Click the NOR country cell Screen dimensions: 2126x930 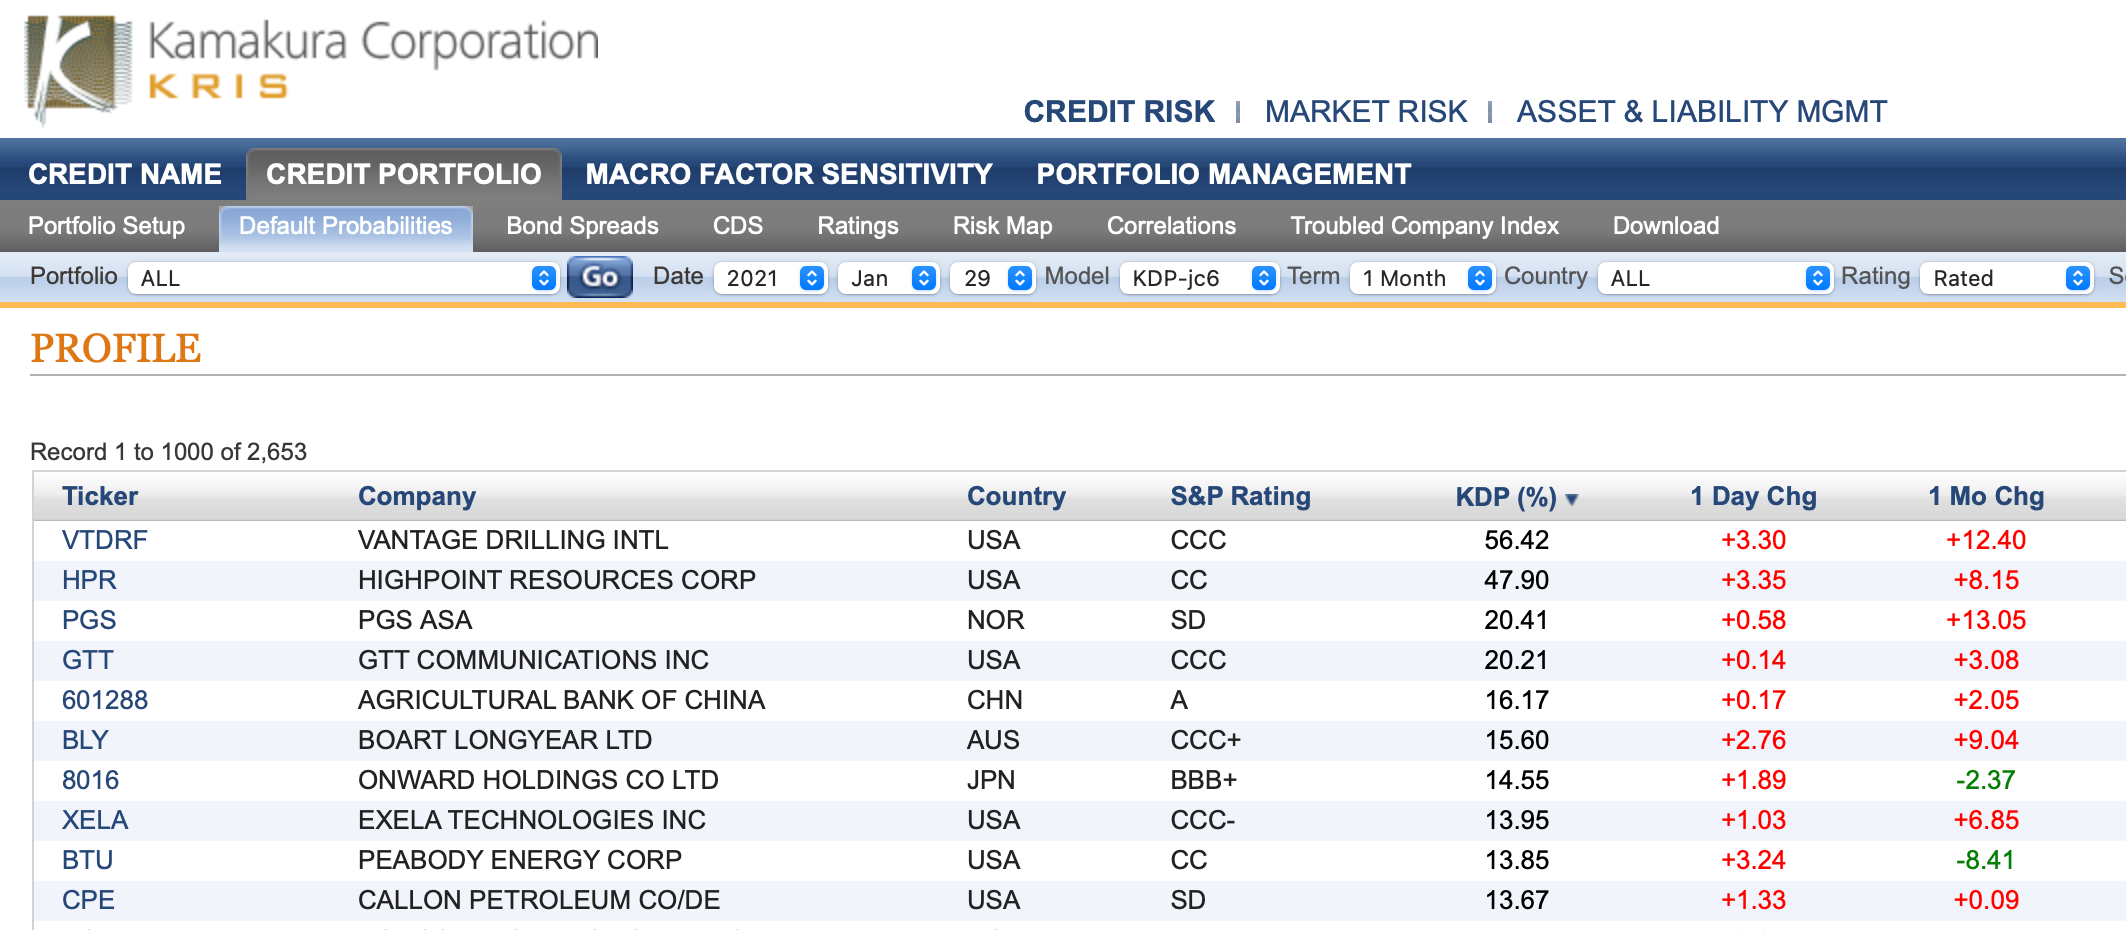click(x=995, y=620)
